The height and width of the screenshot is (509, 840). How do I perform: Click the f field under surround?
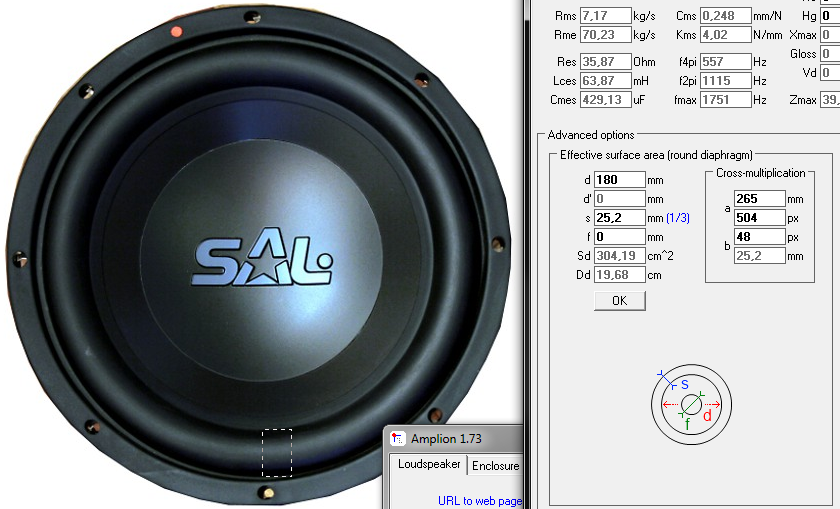click(x=620, y=236)
